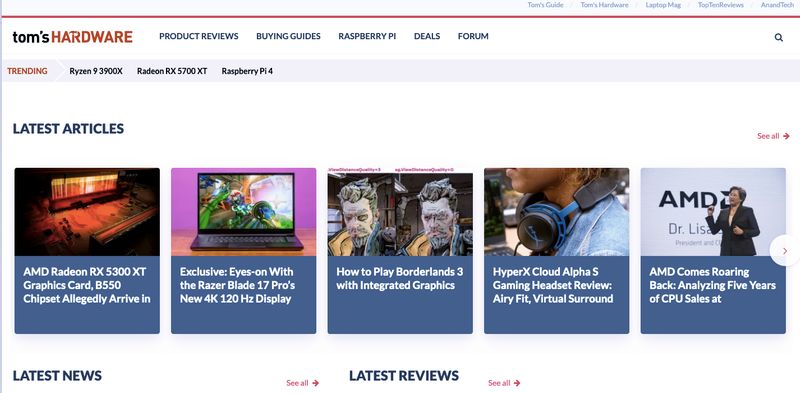Select trending topic Radeon RX 5700 XT
The image size is (800, 393).
(172, 71)
